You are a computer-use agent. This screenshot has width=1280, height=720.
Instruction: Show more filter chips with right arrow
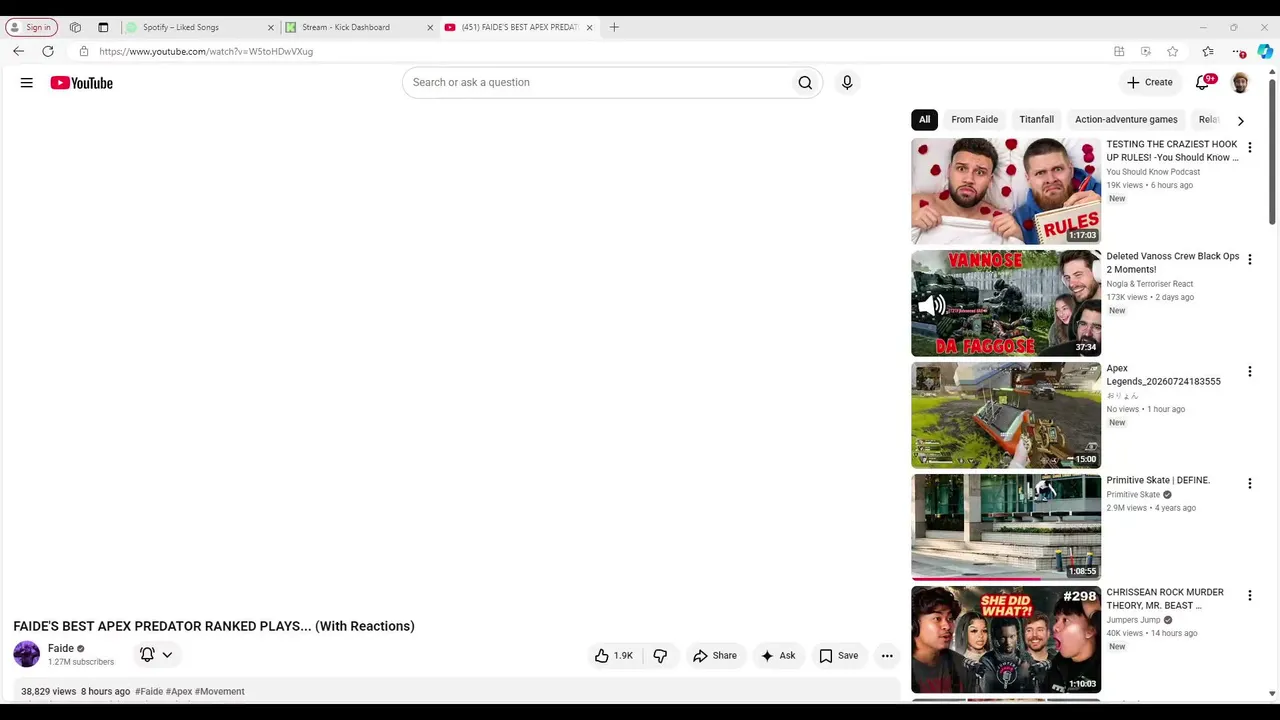1240,121
